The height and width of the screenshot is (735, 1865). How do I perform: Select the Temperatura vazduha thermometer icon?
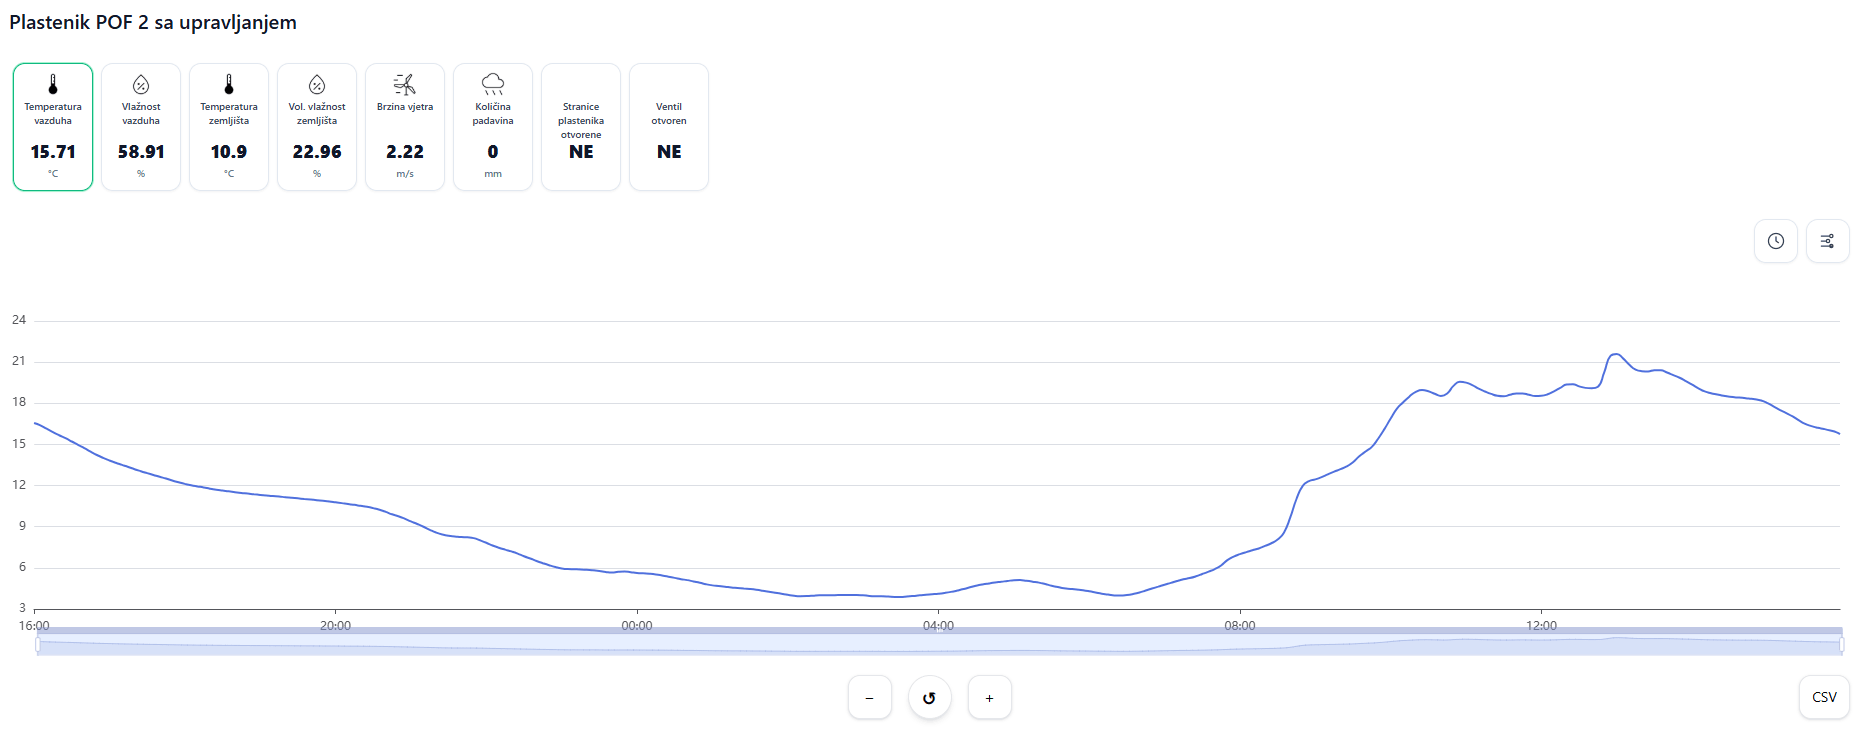(x=53, y=85)
